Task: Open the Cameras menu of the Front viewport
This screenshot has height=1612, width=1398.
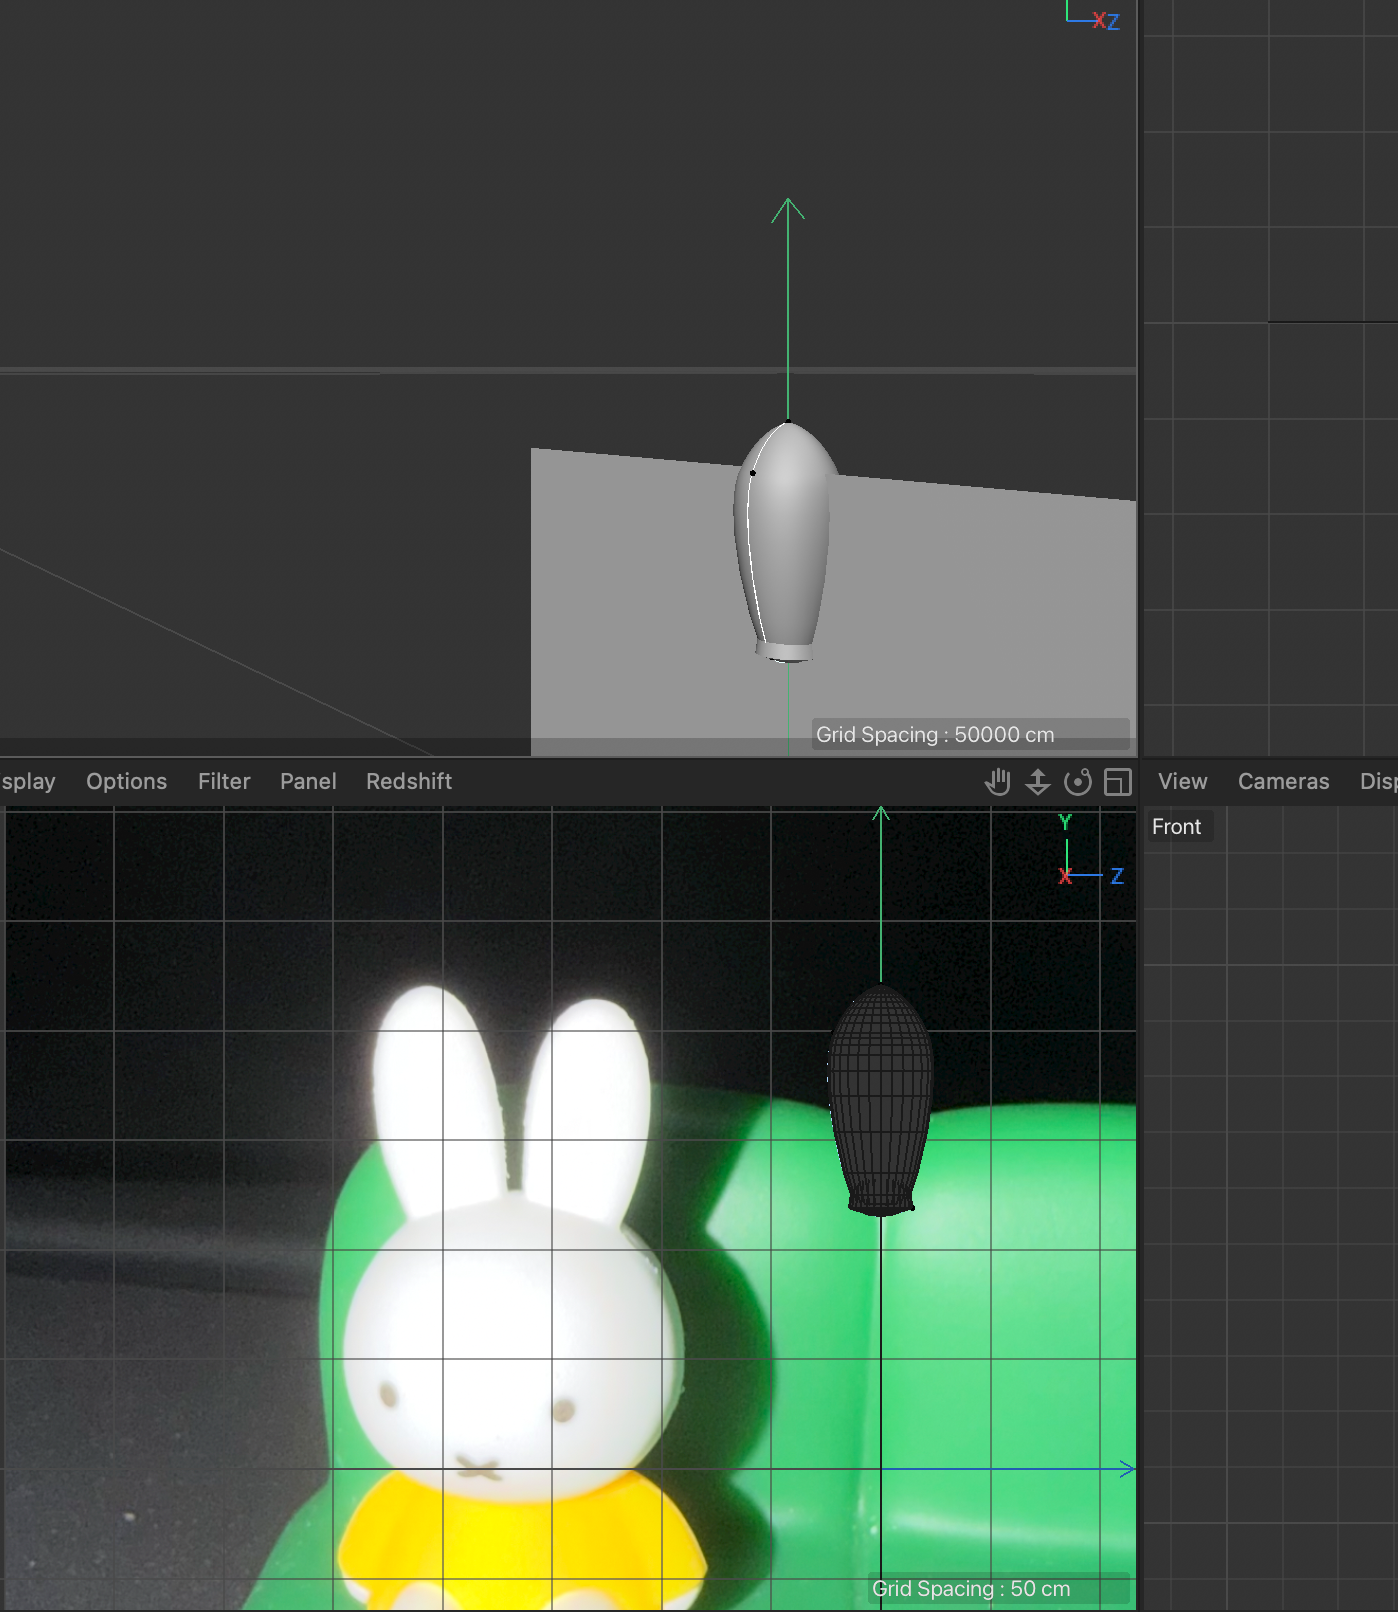Action: (x=1284, y=781)
